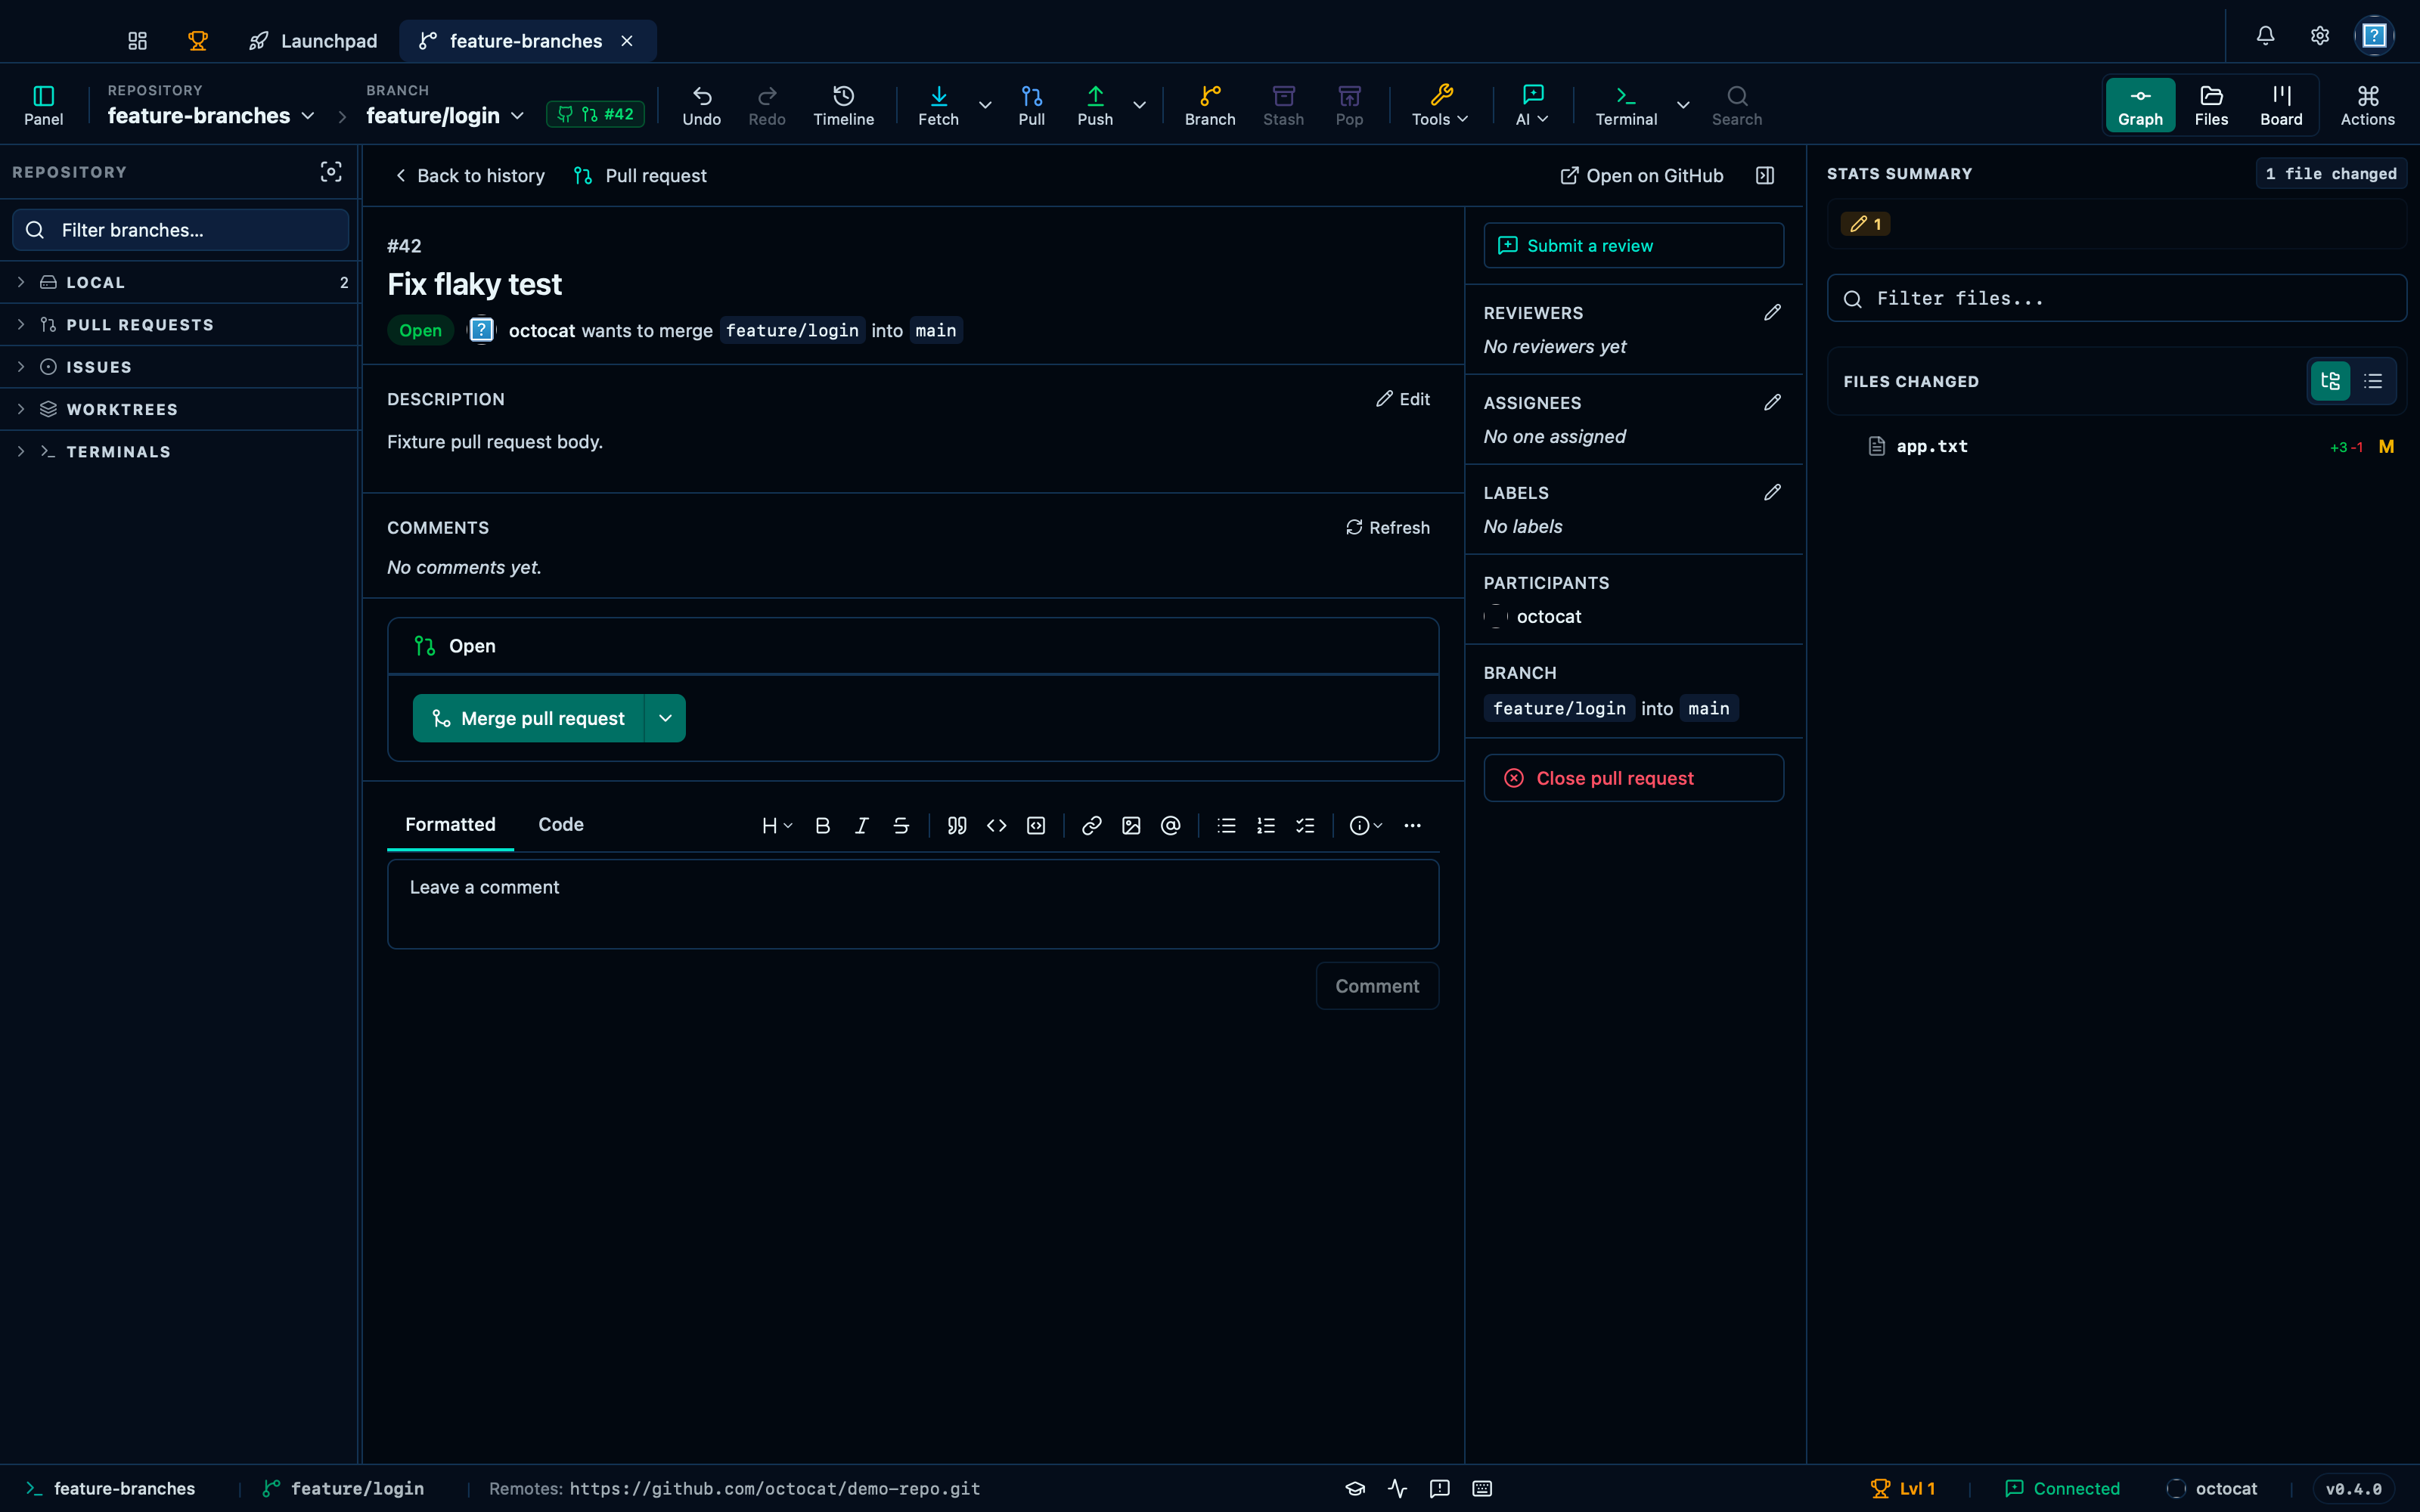Select the Formatted editor tab
This screenshot has width=2420, height=1512.
point(450,824)
